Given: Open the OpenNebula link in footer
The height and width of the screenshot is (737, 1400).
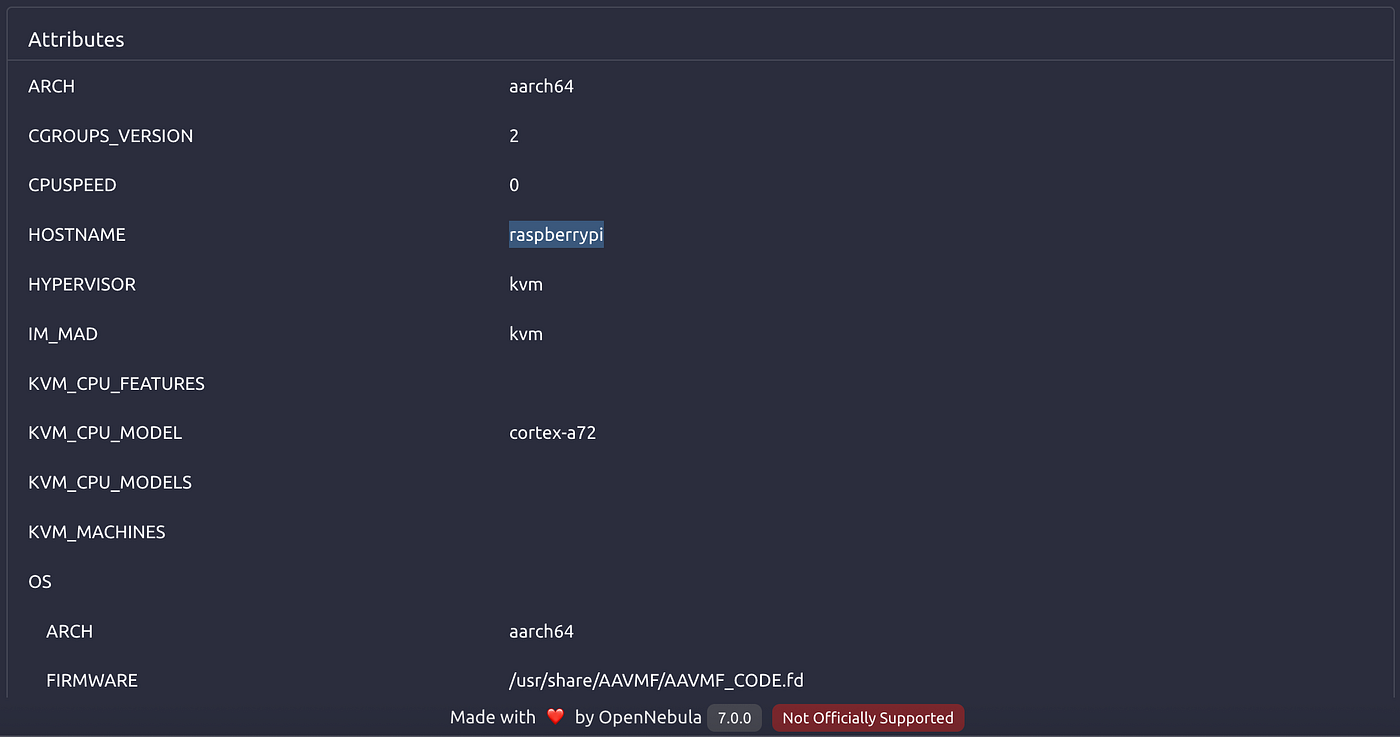Looking at the screenshot, I should click(x=650, y=718).
